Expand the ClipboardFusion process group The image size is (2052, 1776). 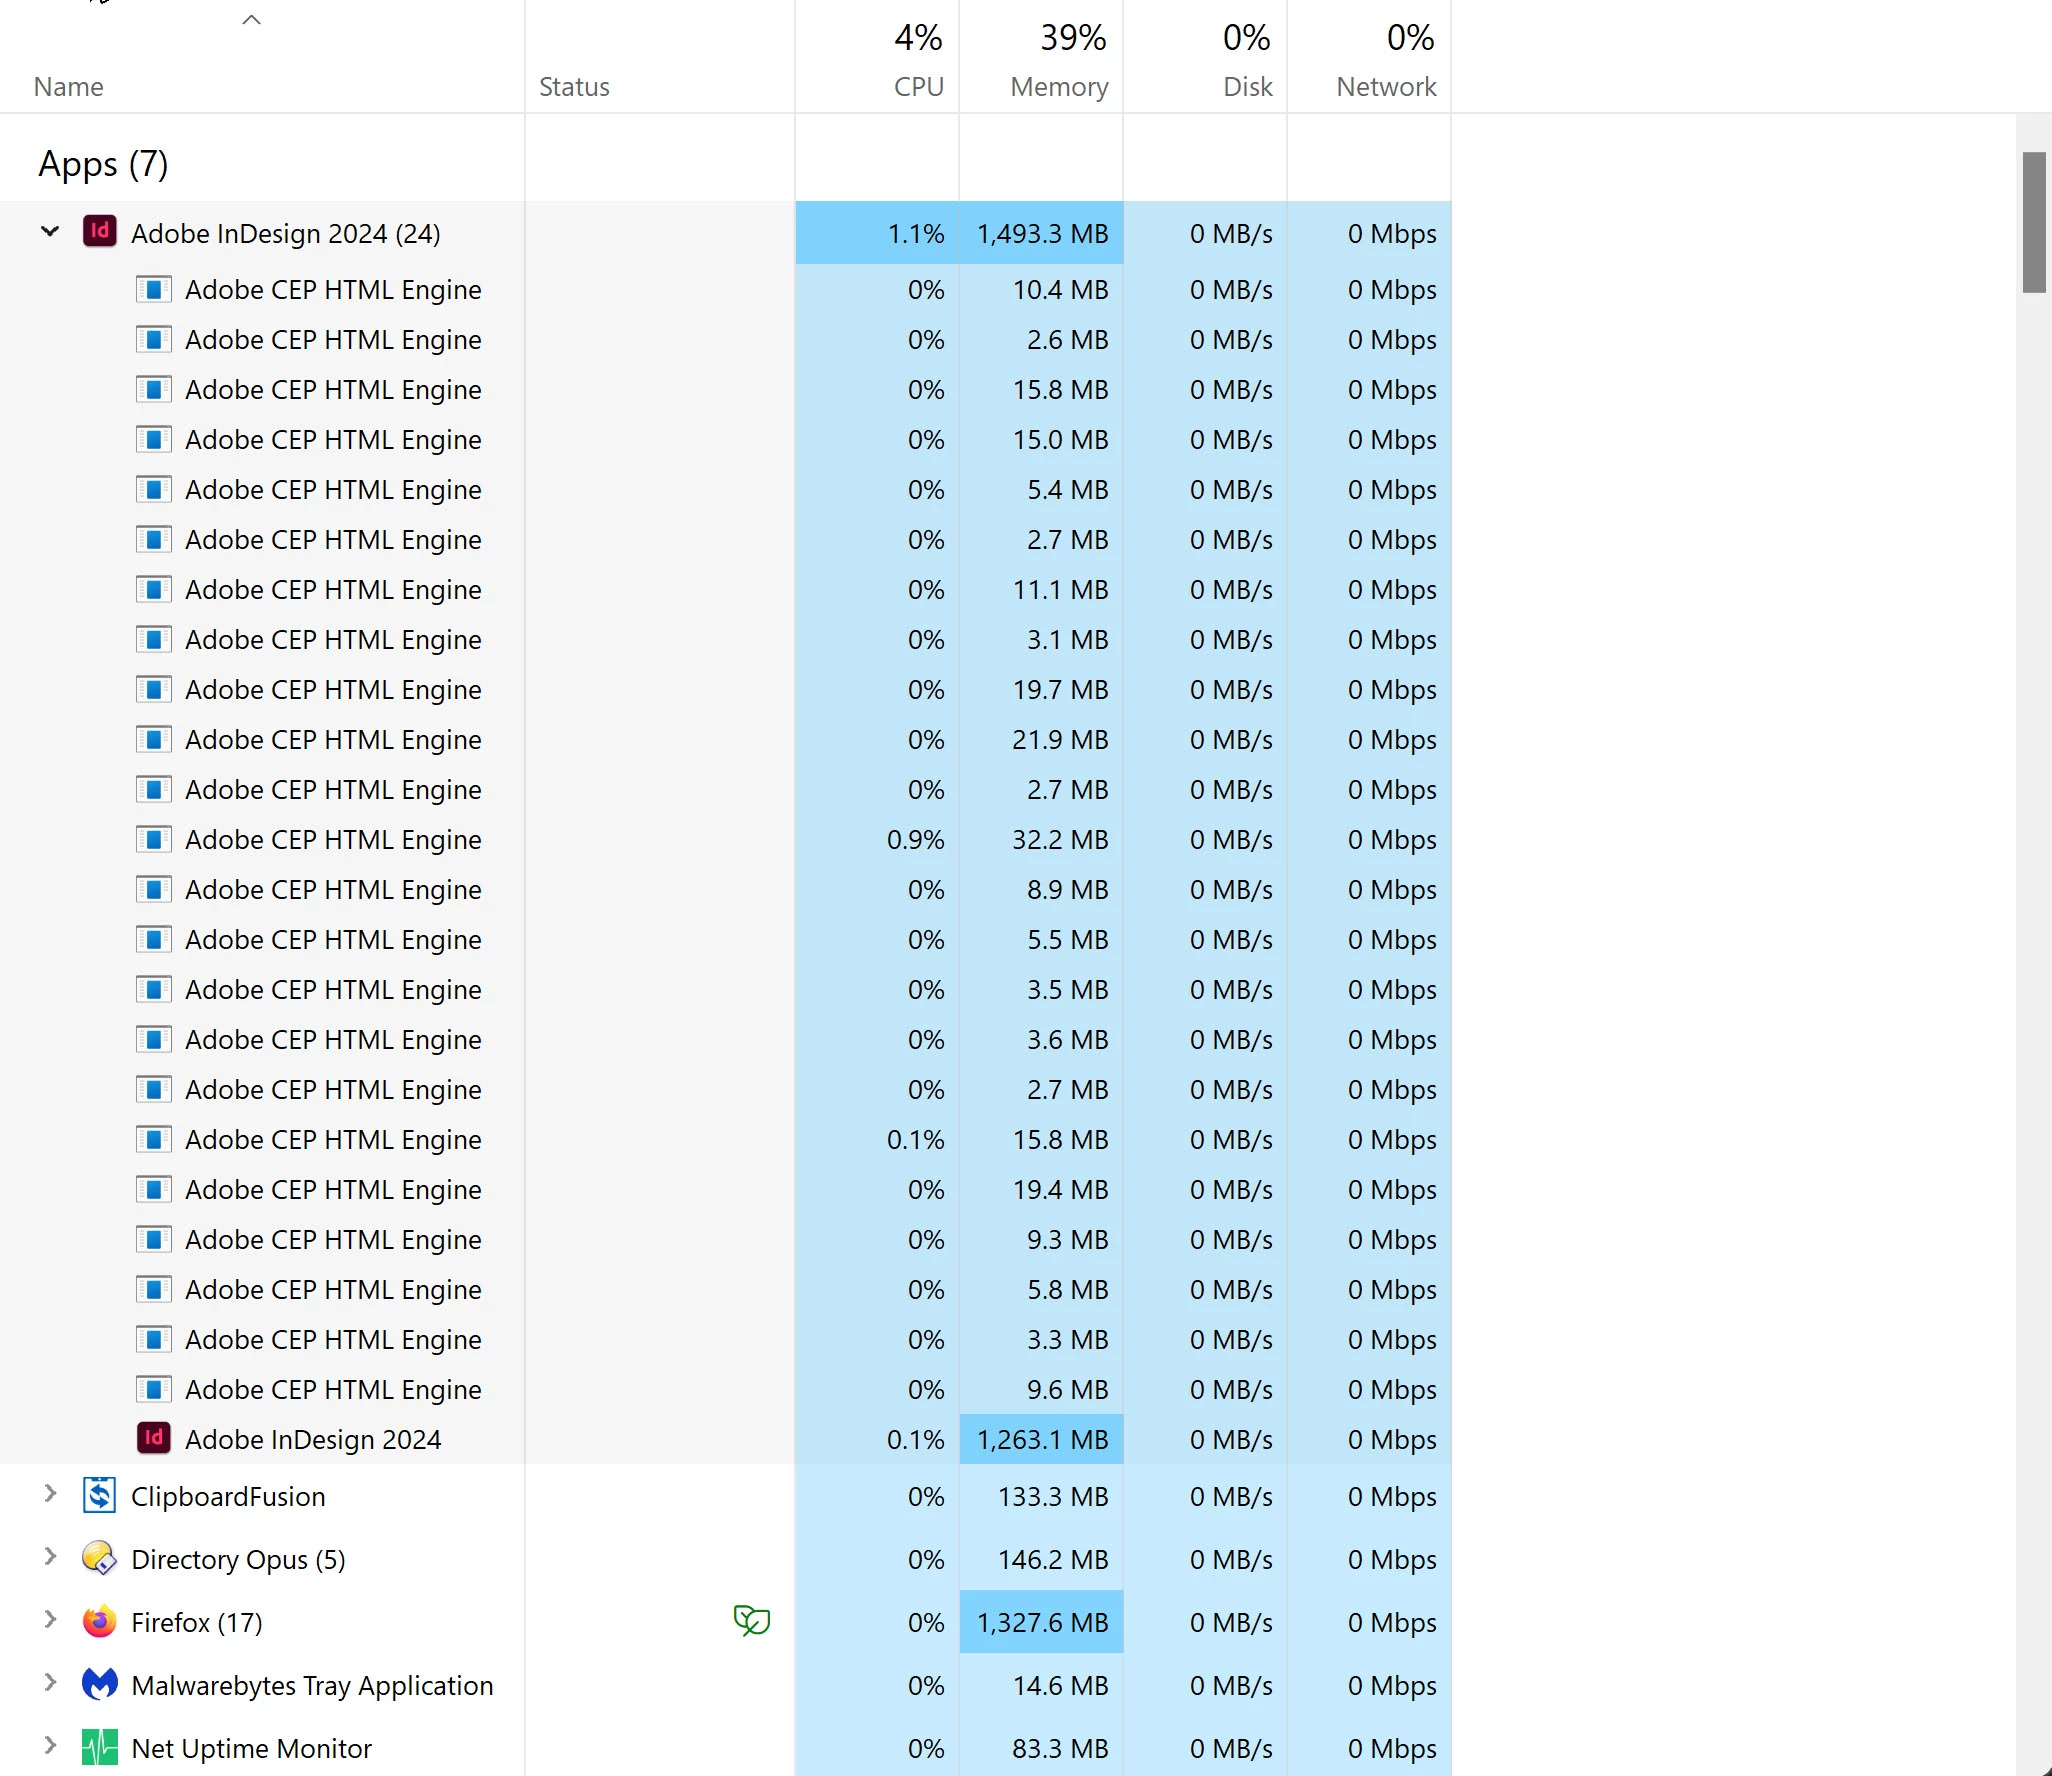click(x=50, y=1494)
